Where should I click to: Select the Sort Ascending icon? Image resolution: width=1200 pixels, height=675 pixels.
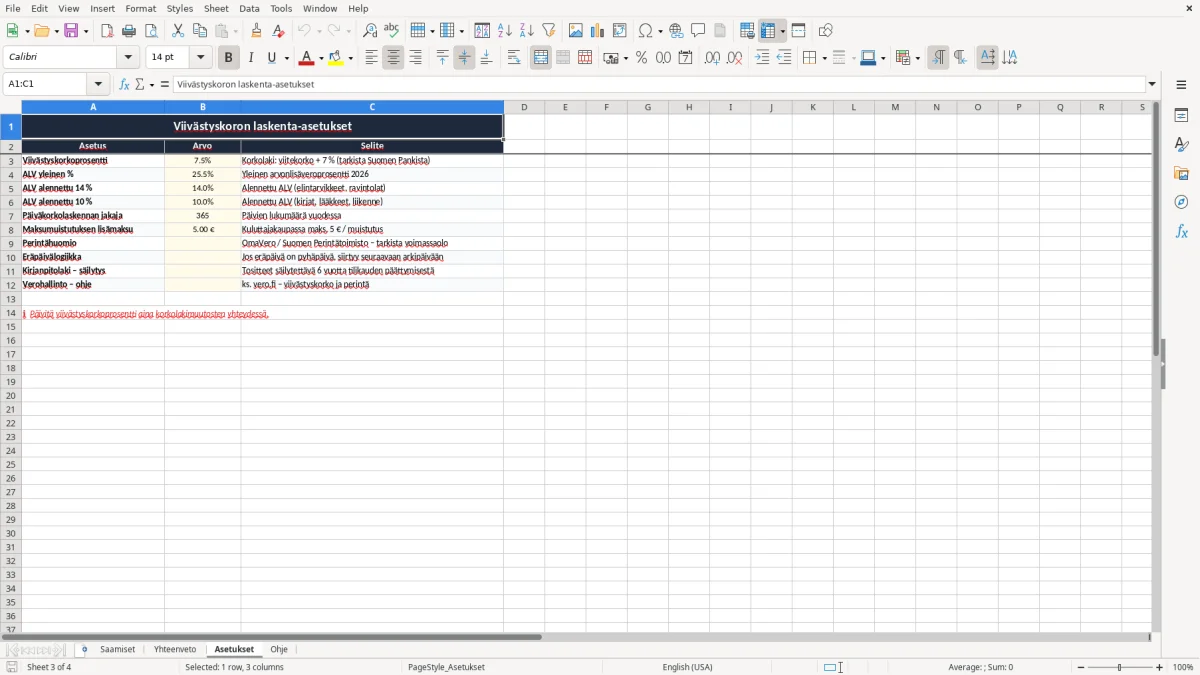(x=504, y=31)
